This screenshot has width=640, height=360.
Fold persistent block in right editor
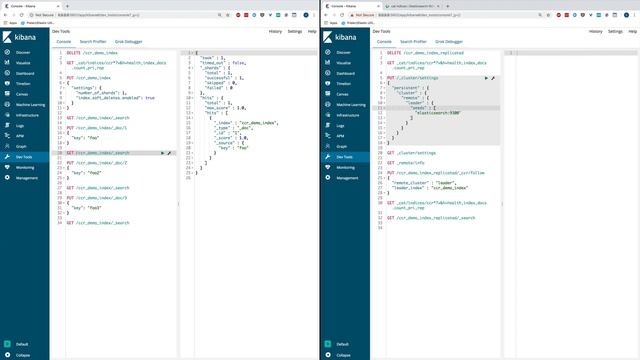pyautogui.click(x=385, y=88)
